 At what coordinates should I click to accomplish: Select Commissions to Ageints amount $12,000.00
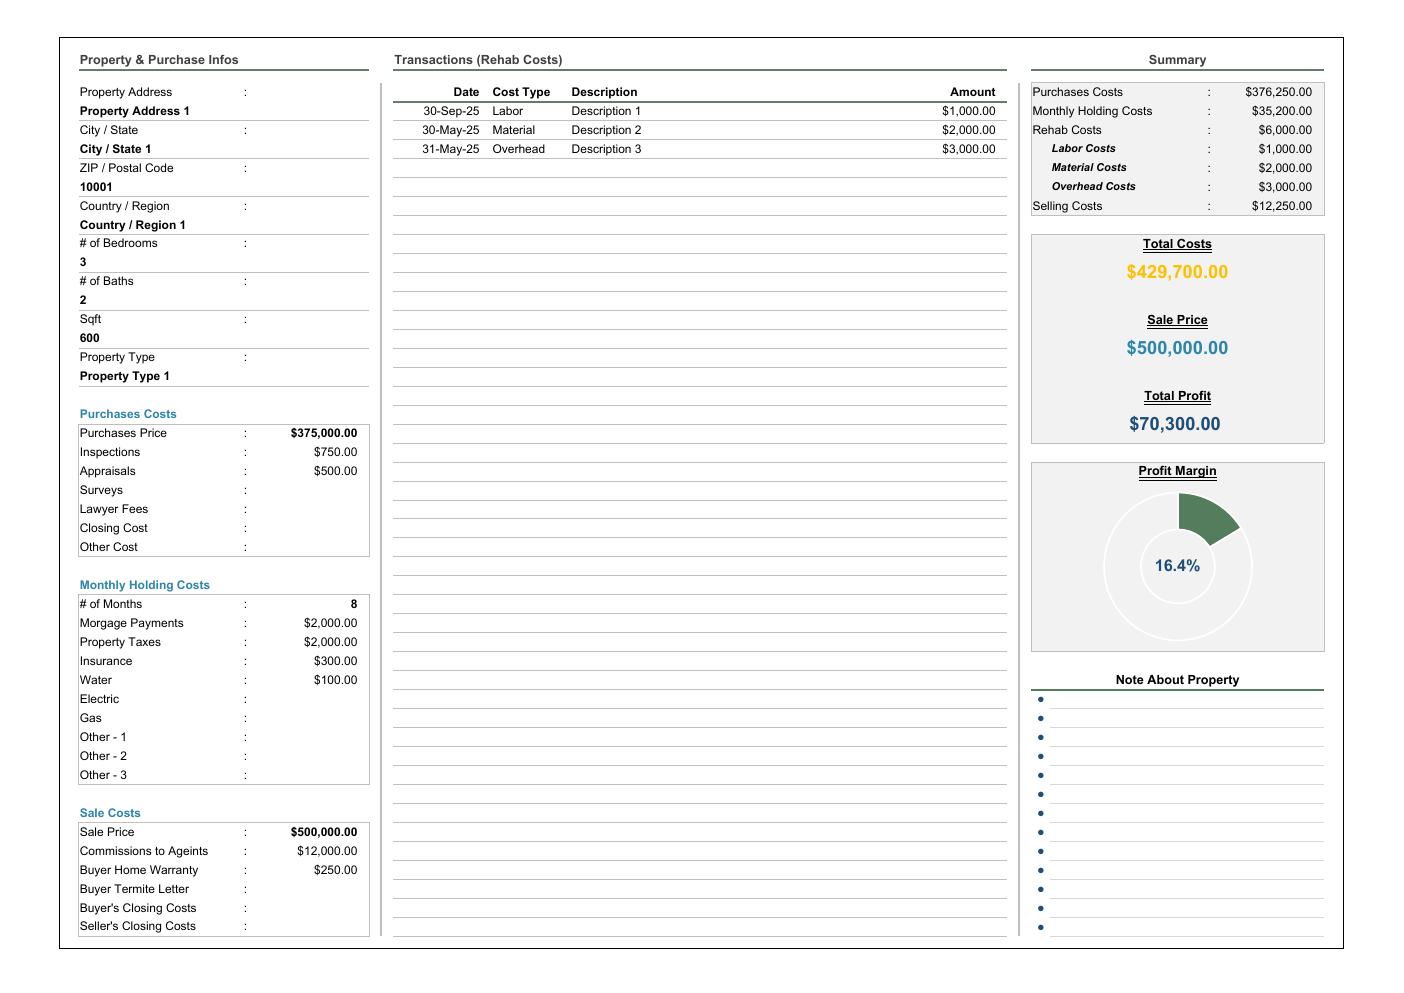point(327,851)
